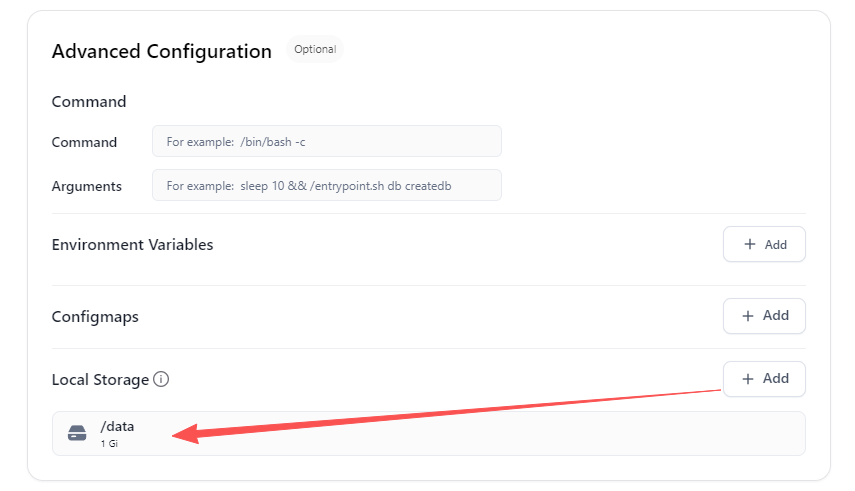Click the Configmaps section label
Image resolution: width=855 pixels, height=491 pixels.
(x=95, y=317)
